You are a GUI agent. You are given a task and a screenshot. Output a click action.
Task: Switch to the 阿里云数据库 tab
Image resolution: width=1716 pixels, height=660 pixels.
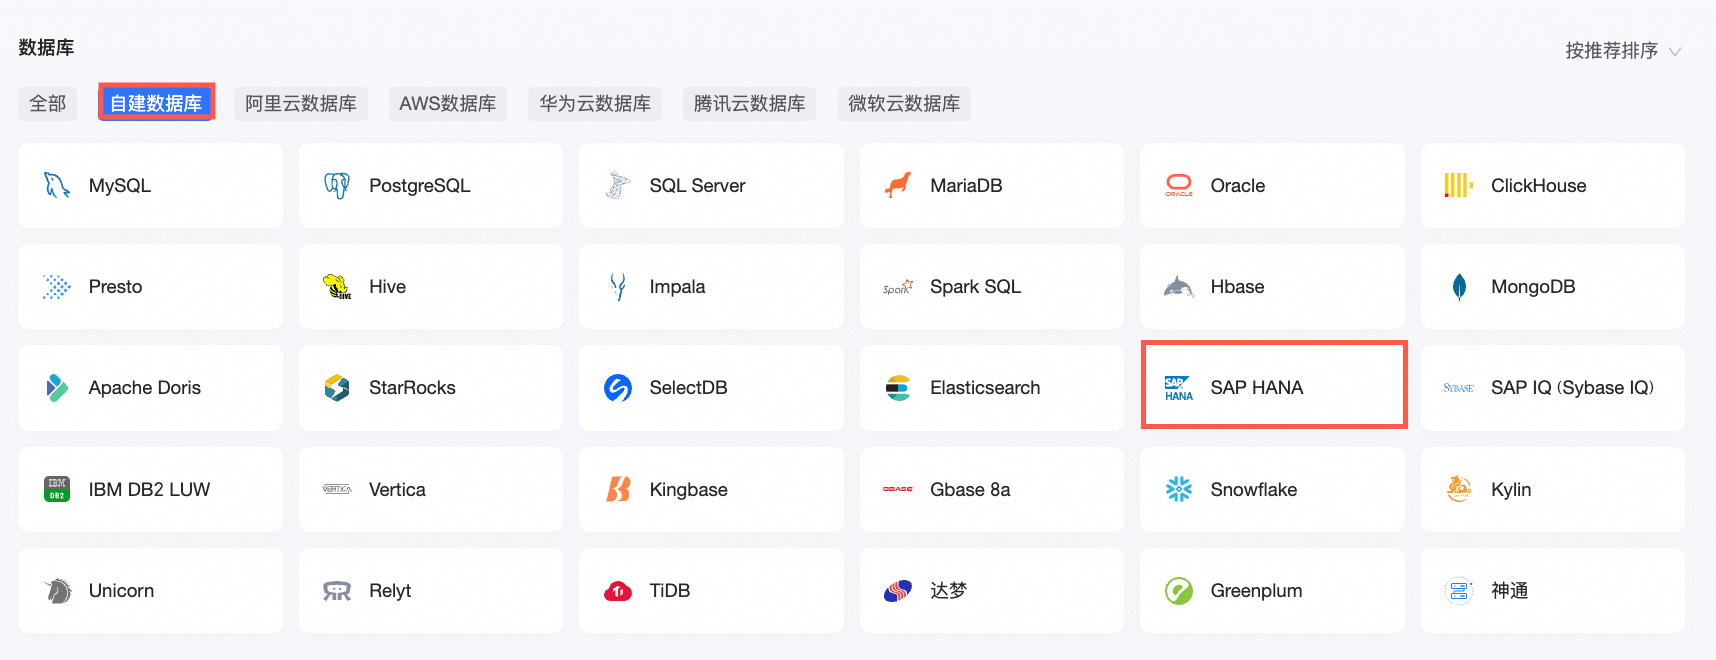click(x=301, y=104)
